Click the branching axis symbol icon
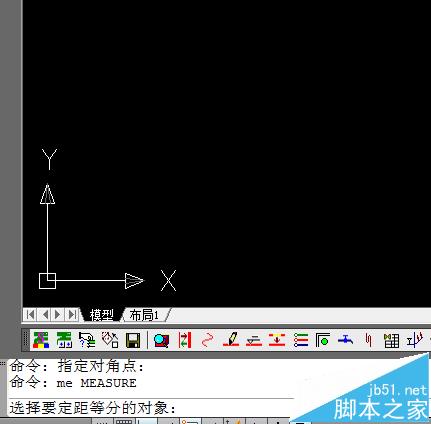This screenshot has width=431, height=424. 415,340
